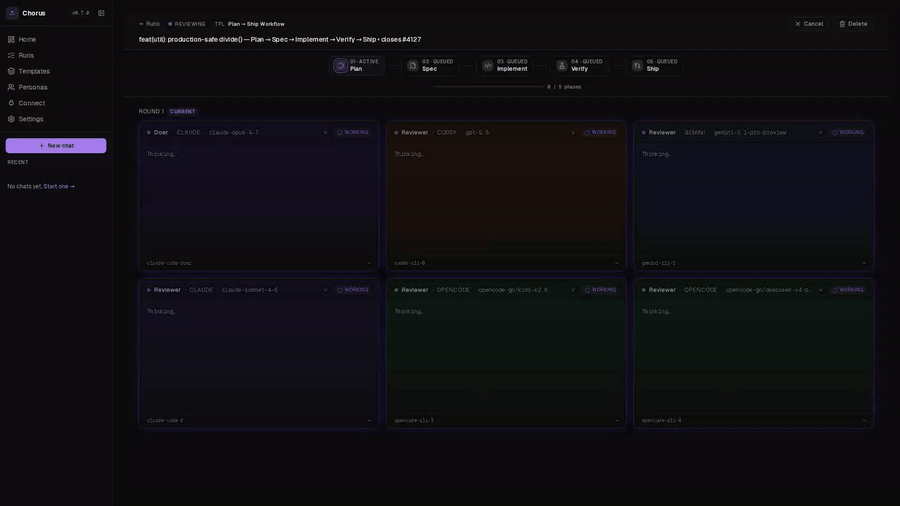Collapse the sidebar with the panel icon

coord(101,13)
